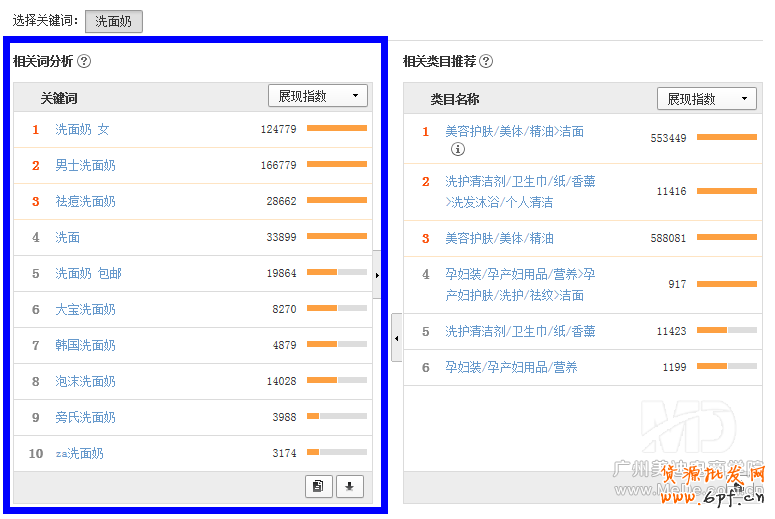Viewport: 775px width, 519px height.
Task: Select the 孕妇装/孕产妇用品/营养 category in row 6
Action: point(511,367)
